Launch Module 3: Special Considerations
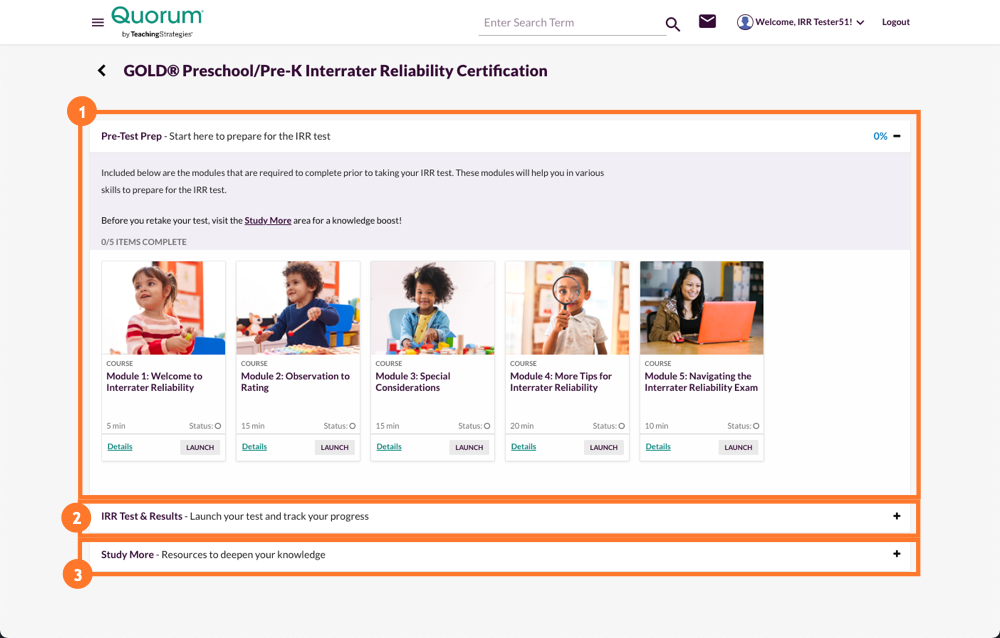1000x638 pixels. [468, 447]
